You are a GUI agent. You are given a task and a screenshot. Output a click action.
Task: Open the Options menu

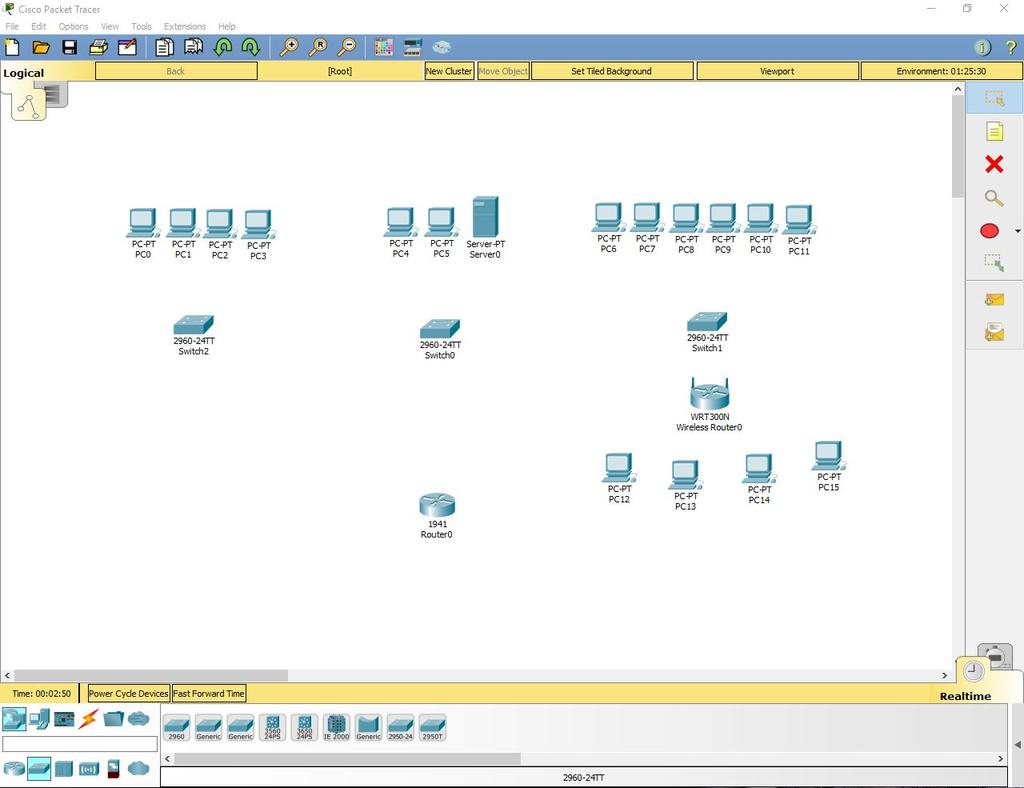(73, 26)
